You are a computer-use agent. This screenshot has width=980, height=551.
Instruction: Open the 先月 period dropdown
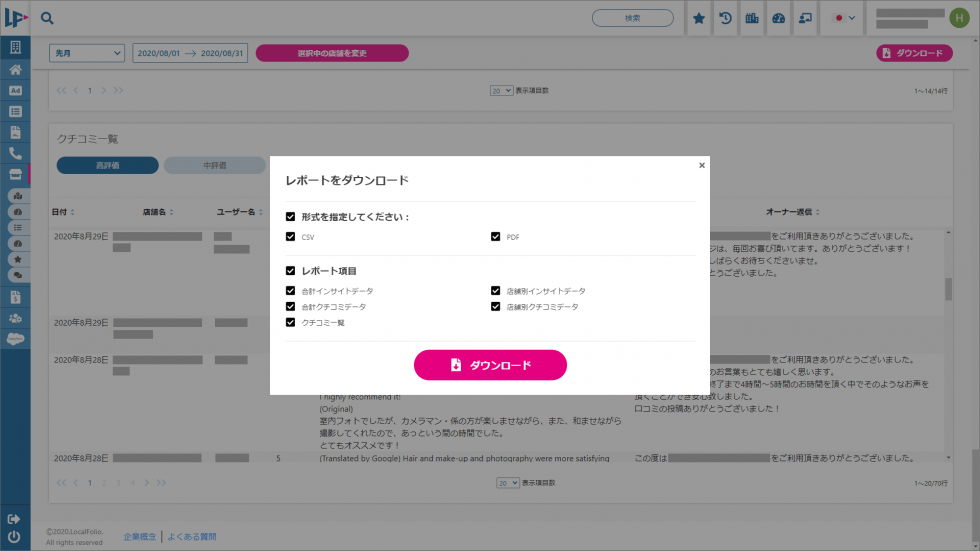coord(87,53)
